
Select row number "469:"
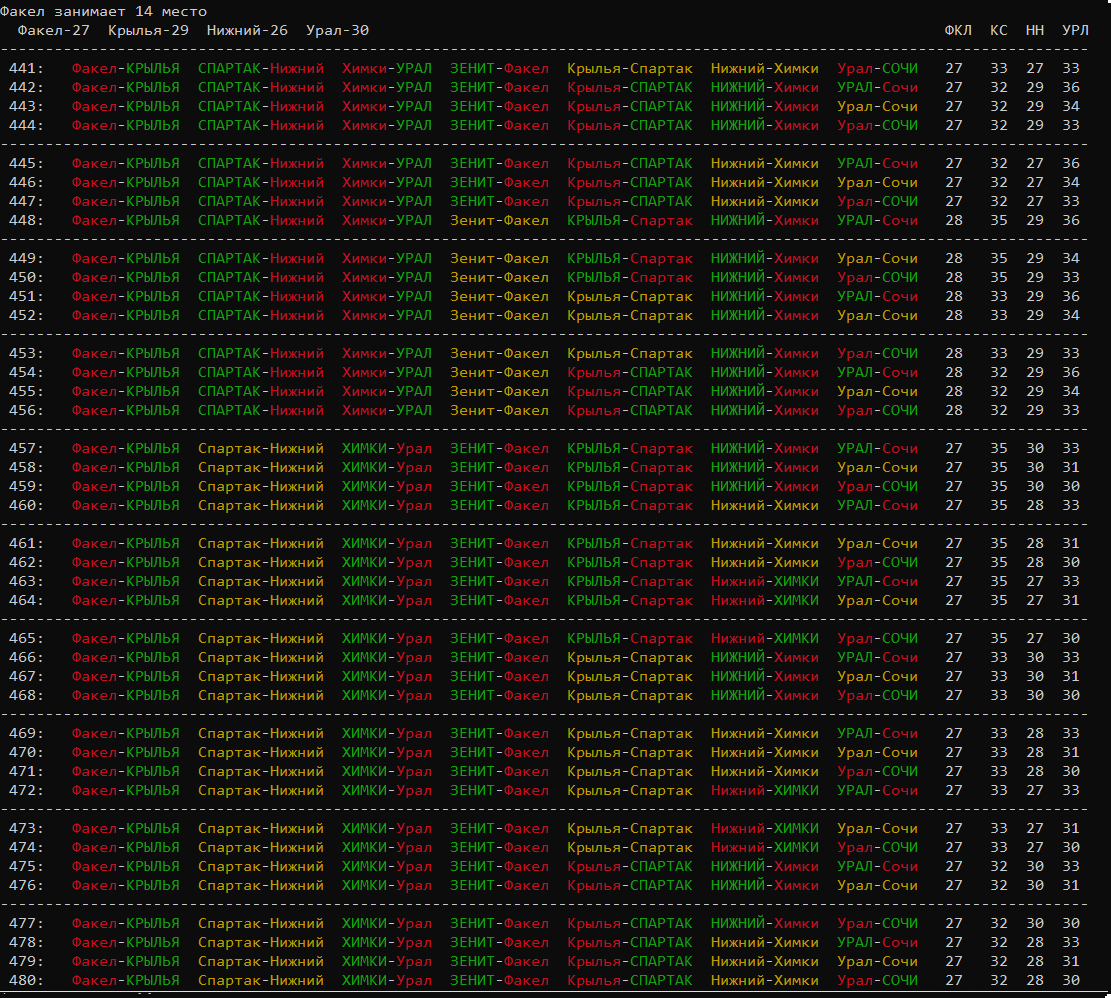[26, 734]
